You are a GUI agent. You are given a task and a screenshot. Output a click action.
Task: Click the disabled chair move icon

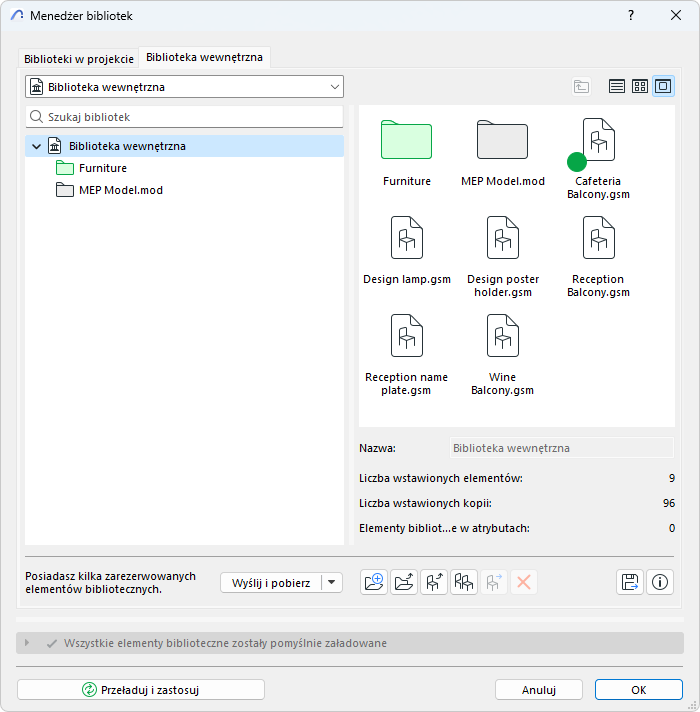click(494, 582)
